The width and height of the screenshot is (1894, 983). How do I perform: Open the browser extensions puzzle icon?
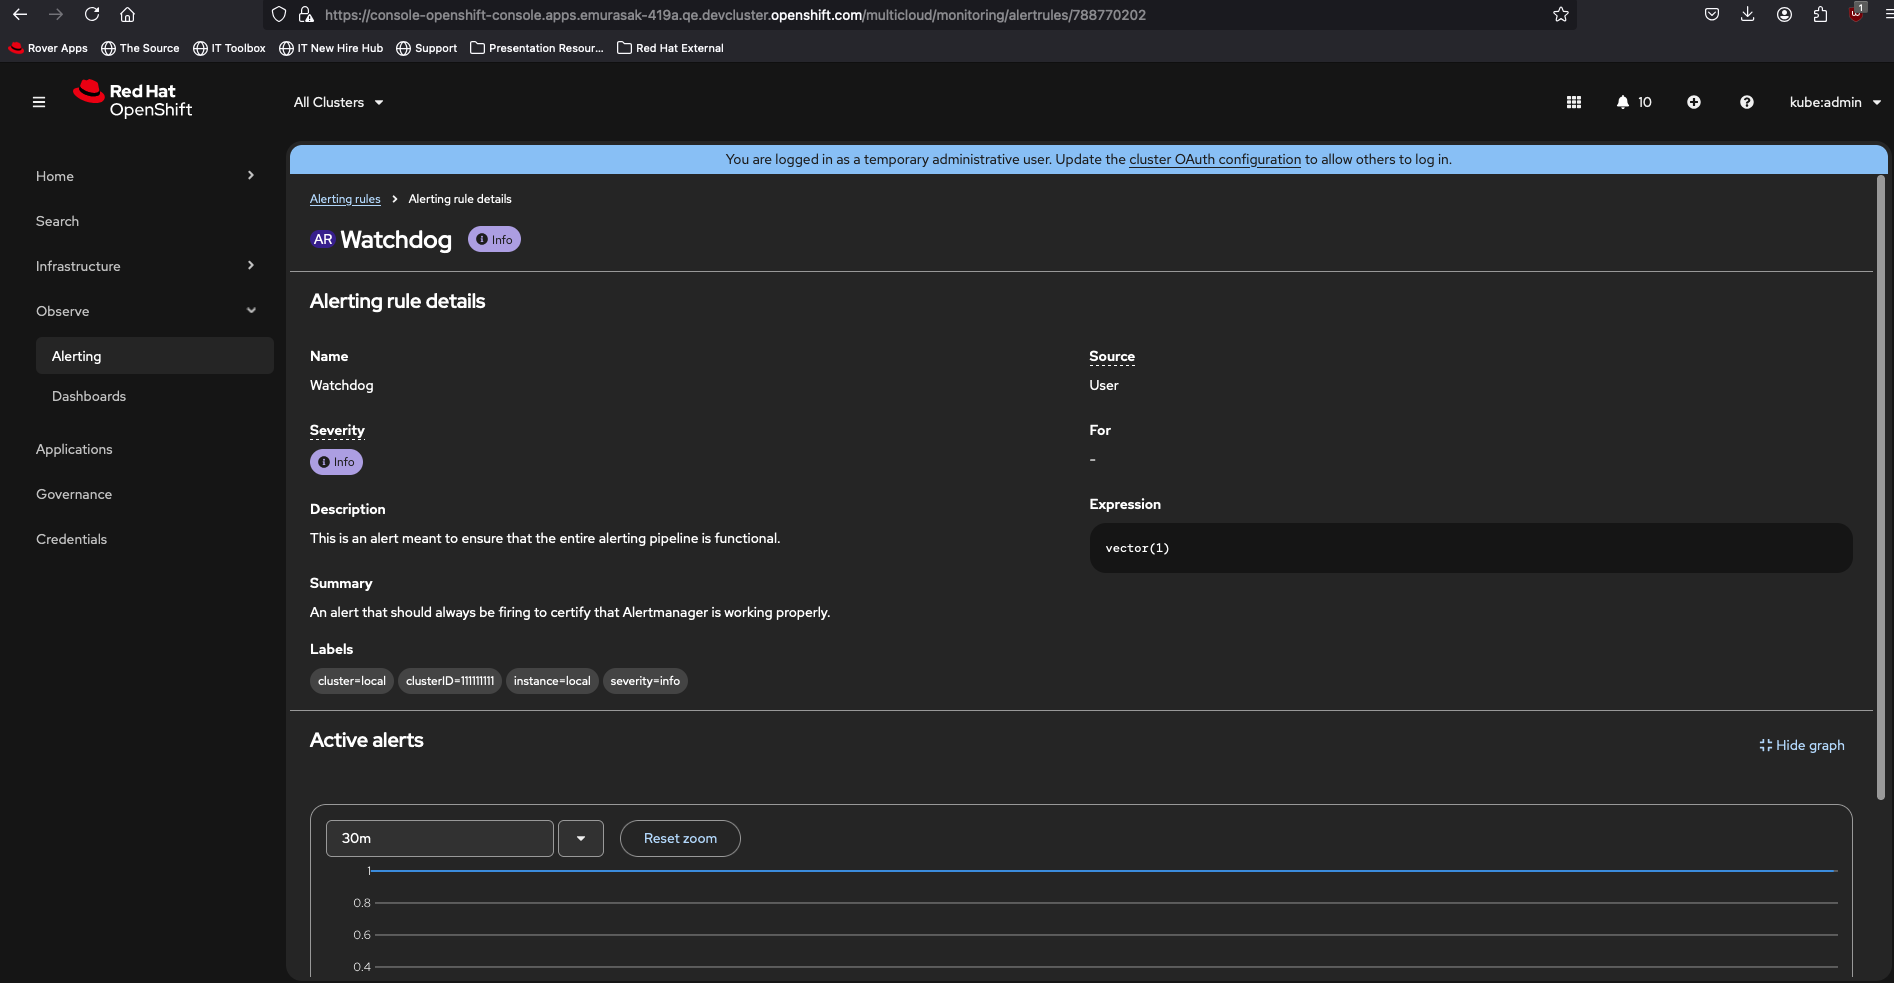[x=1820, y=14]
